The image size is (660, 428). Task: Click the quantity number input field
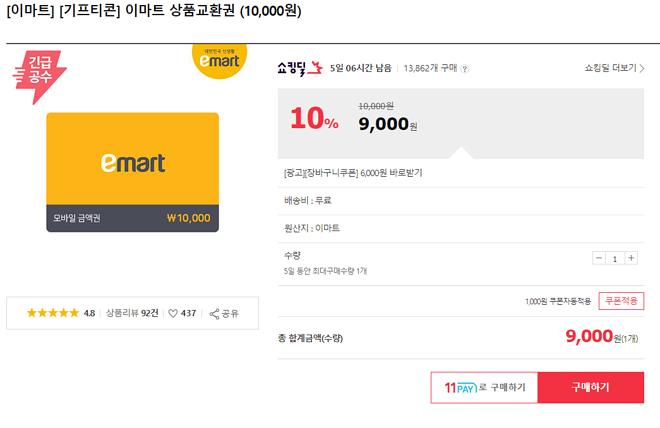[x=615, y=258]
